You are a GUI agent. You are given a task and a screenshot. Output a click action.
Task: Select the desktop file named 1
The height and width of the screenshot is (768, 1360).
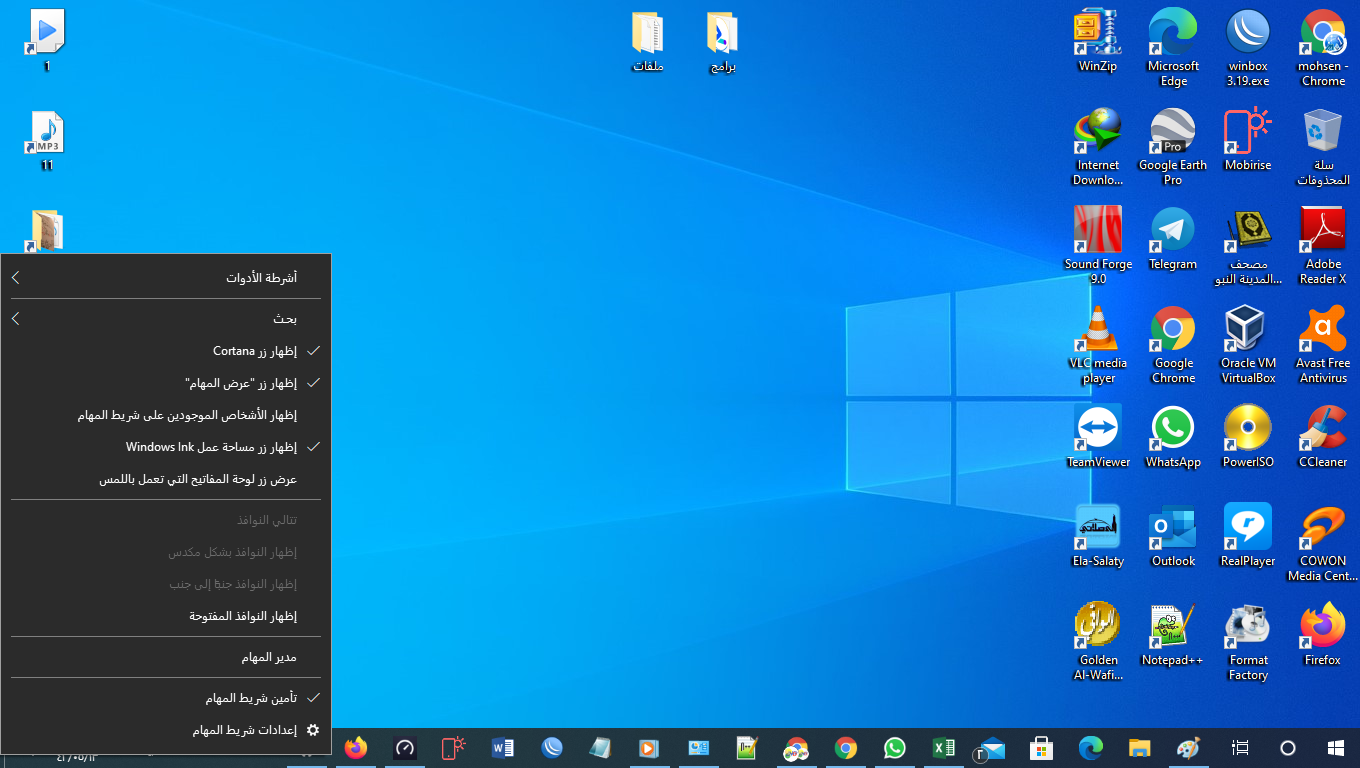point(46,40)
